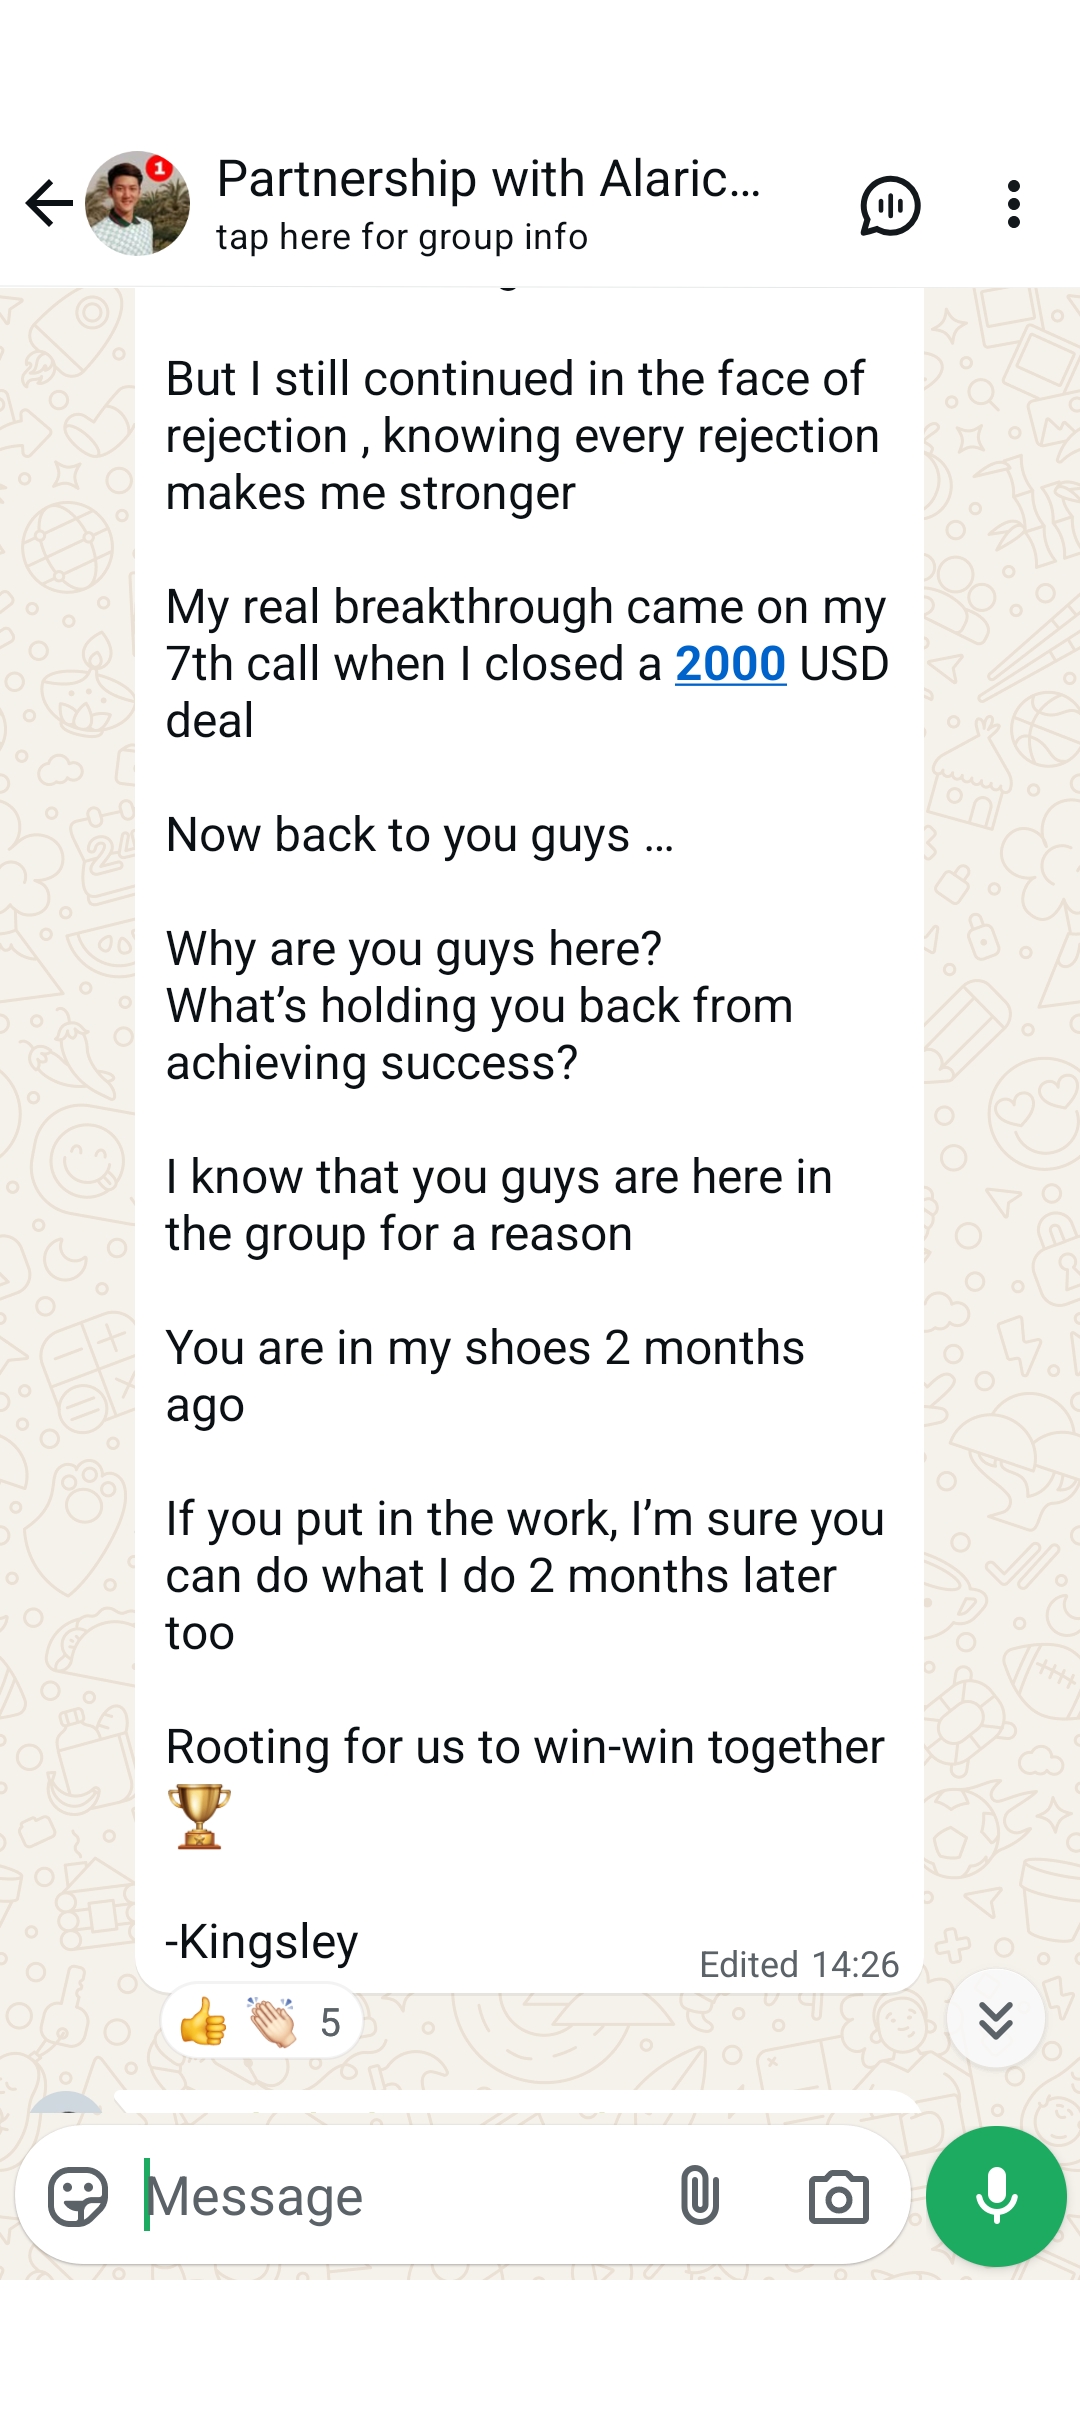Tap the red notification badge on avatar
This screenshot has width=1080, height=2412.
(x=159, y=169)
